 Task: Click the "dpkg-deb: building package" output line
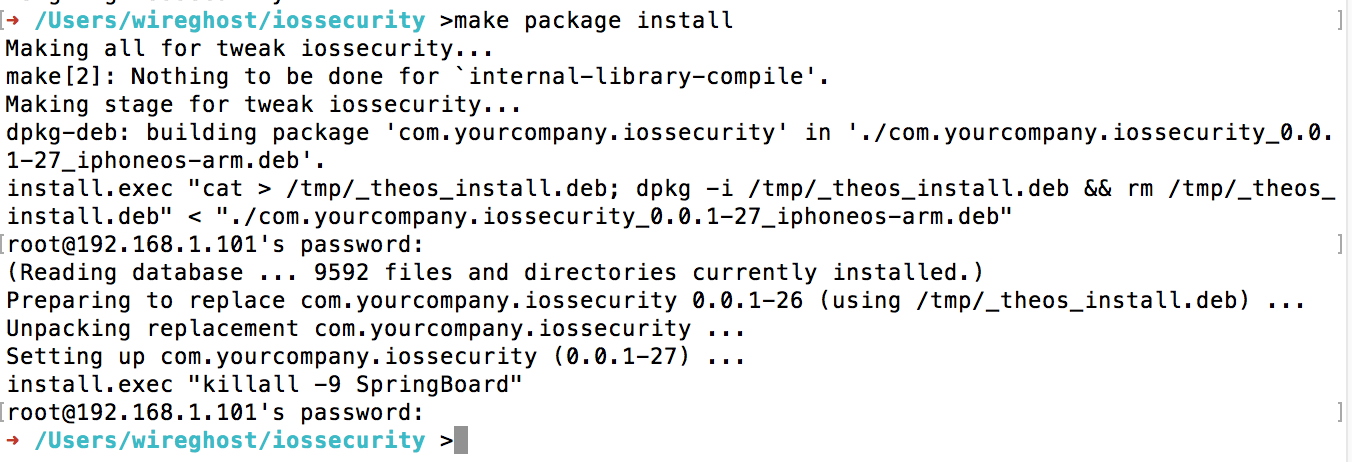pos(668,132)
